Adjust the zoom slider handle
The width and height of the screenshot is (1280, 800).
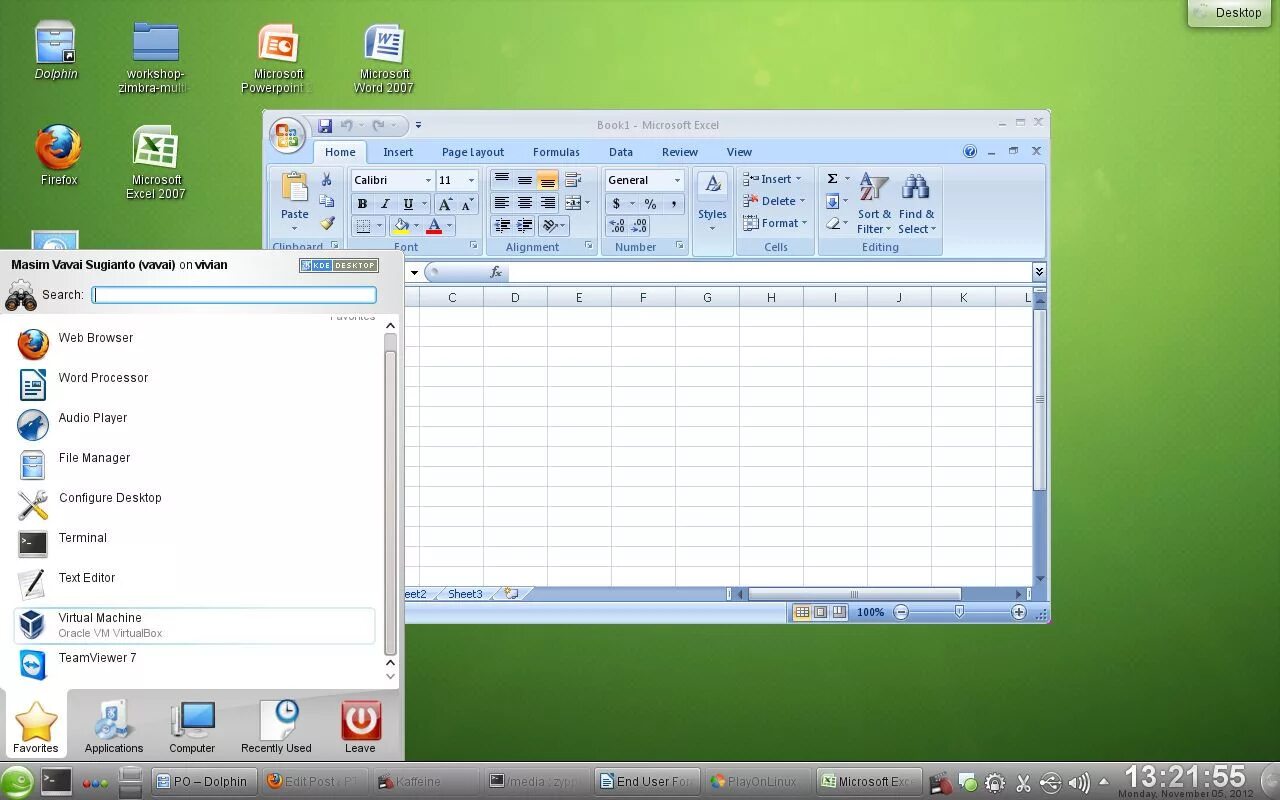tap(960, 612)
